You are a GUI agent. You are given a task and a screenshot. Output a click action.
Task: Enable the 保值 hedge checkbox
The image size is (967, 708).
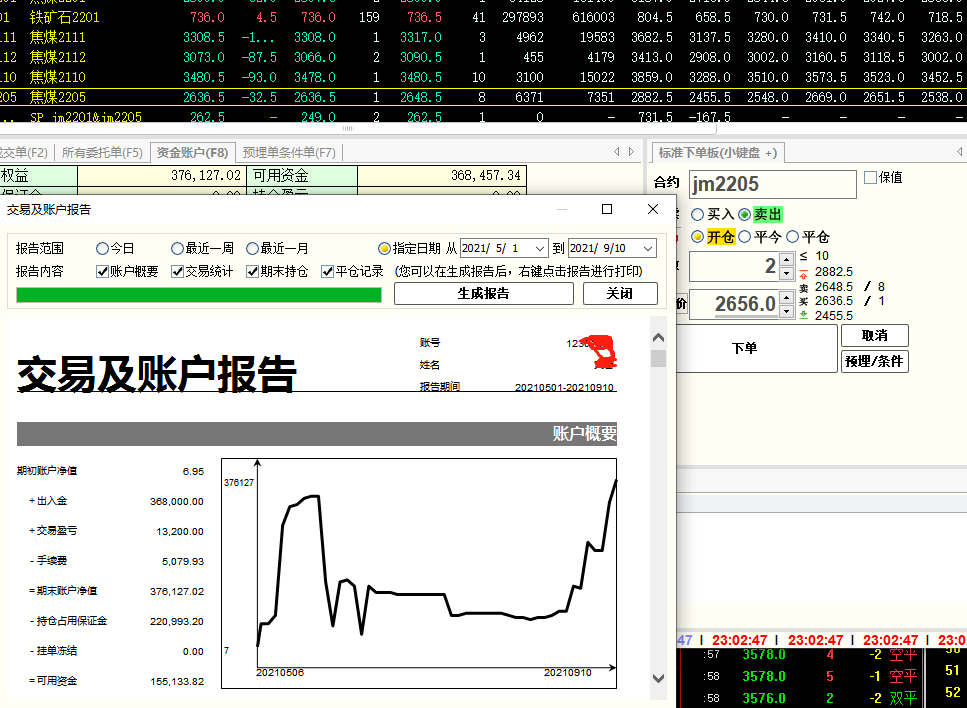(x=870, y=178)
